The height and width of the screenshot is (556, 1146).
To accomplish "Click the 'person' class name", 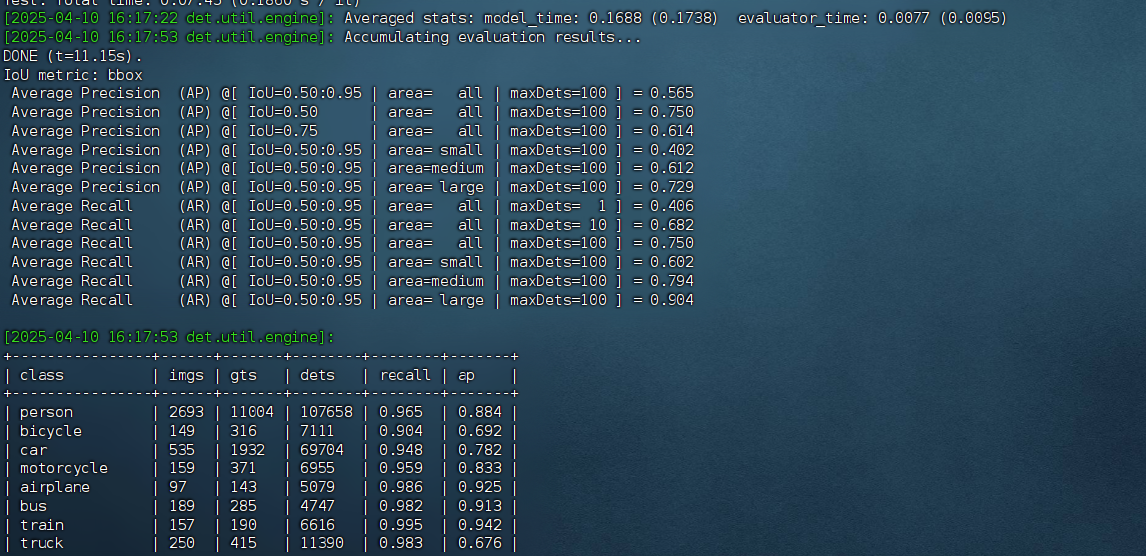I will coord(46,412).
